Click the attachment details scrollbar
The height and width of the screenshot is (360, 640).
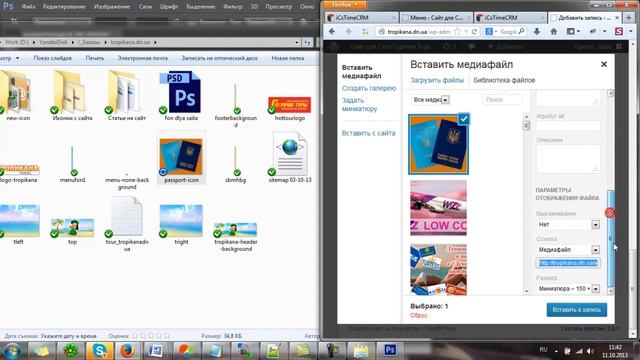pos(611,238)
